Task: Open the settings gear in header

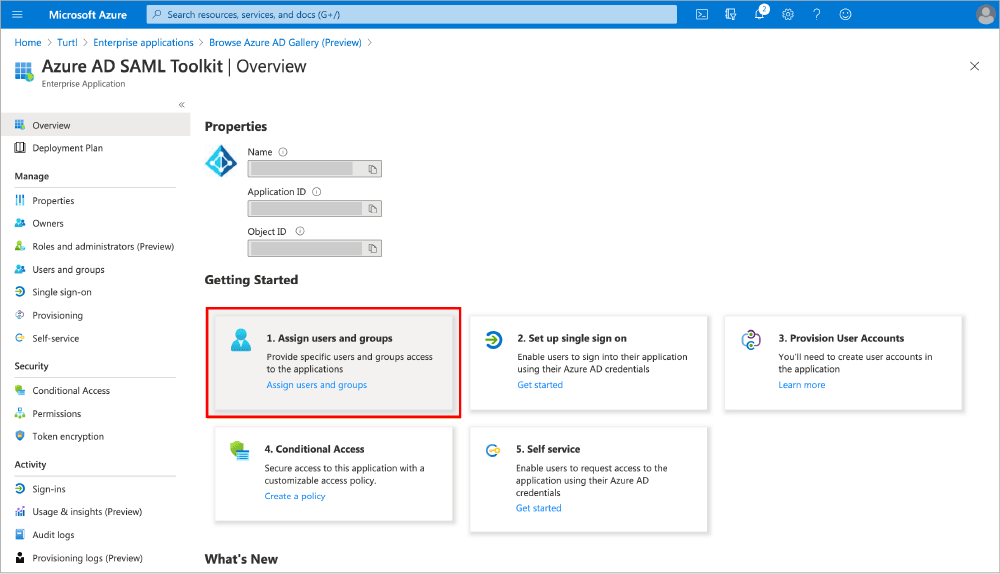Action: [x=788, y=14]
